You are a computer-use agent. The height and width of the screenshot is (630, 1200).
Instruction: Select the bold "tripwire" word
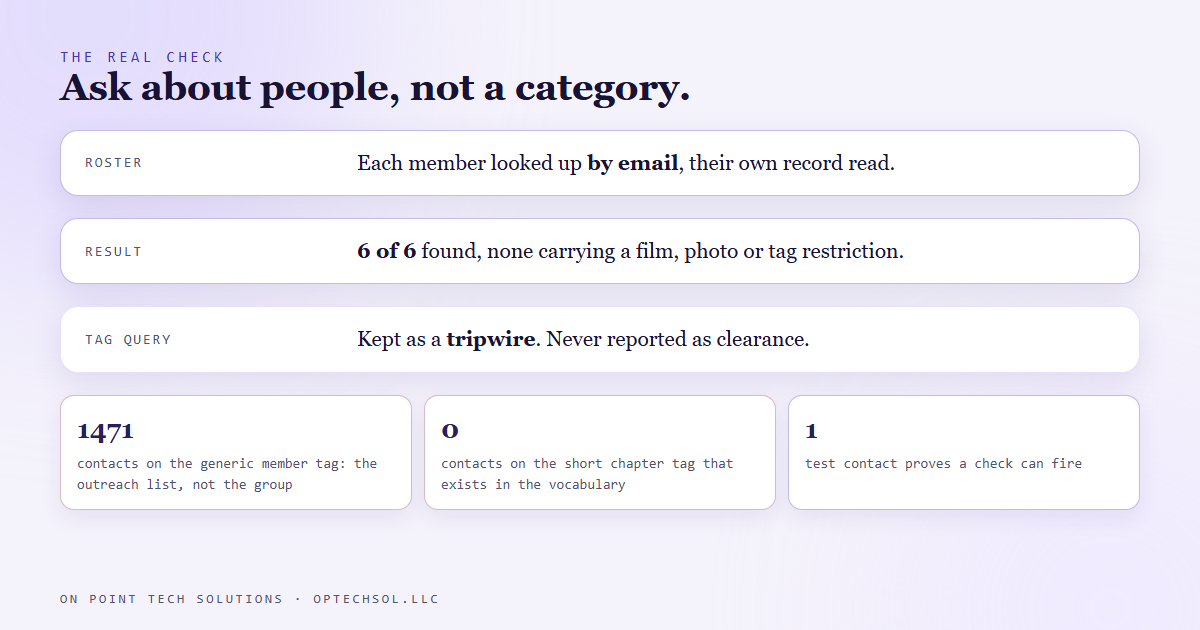point(491,339)
